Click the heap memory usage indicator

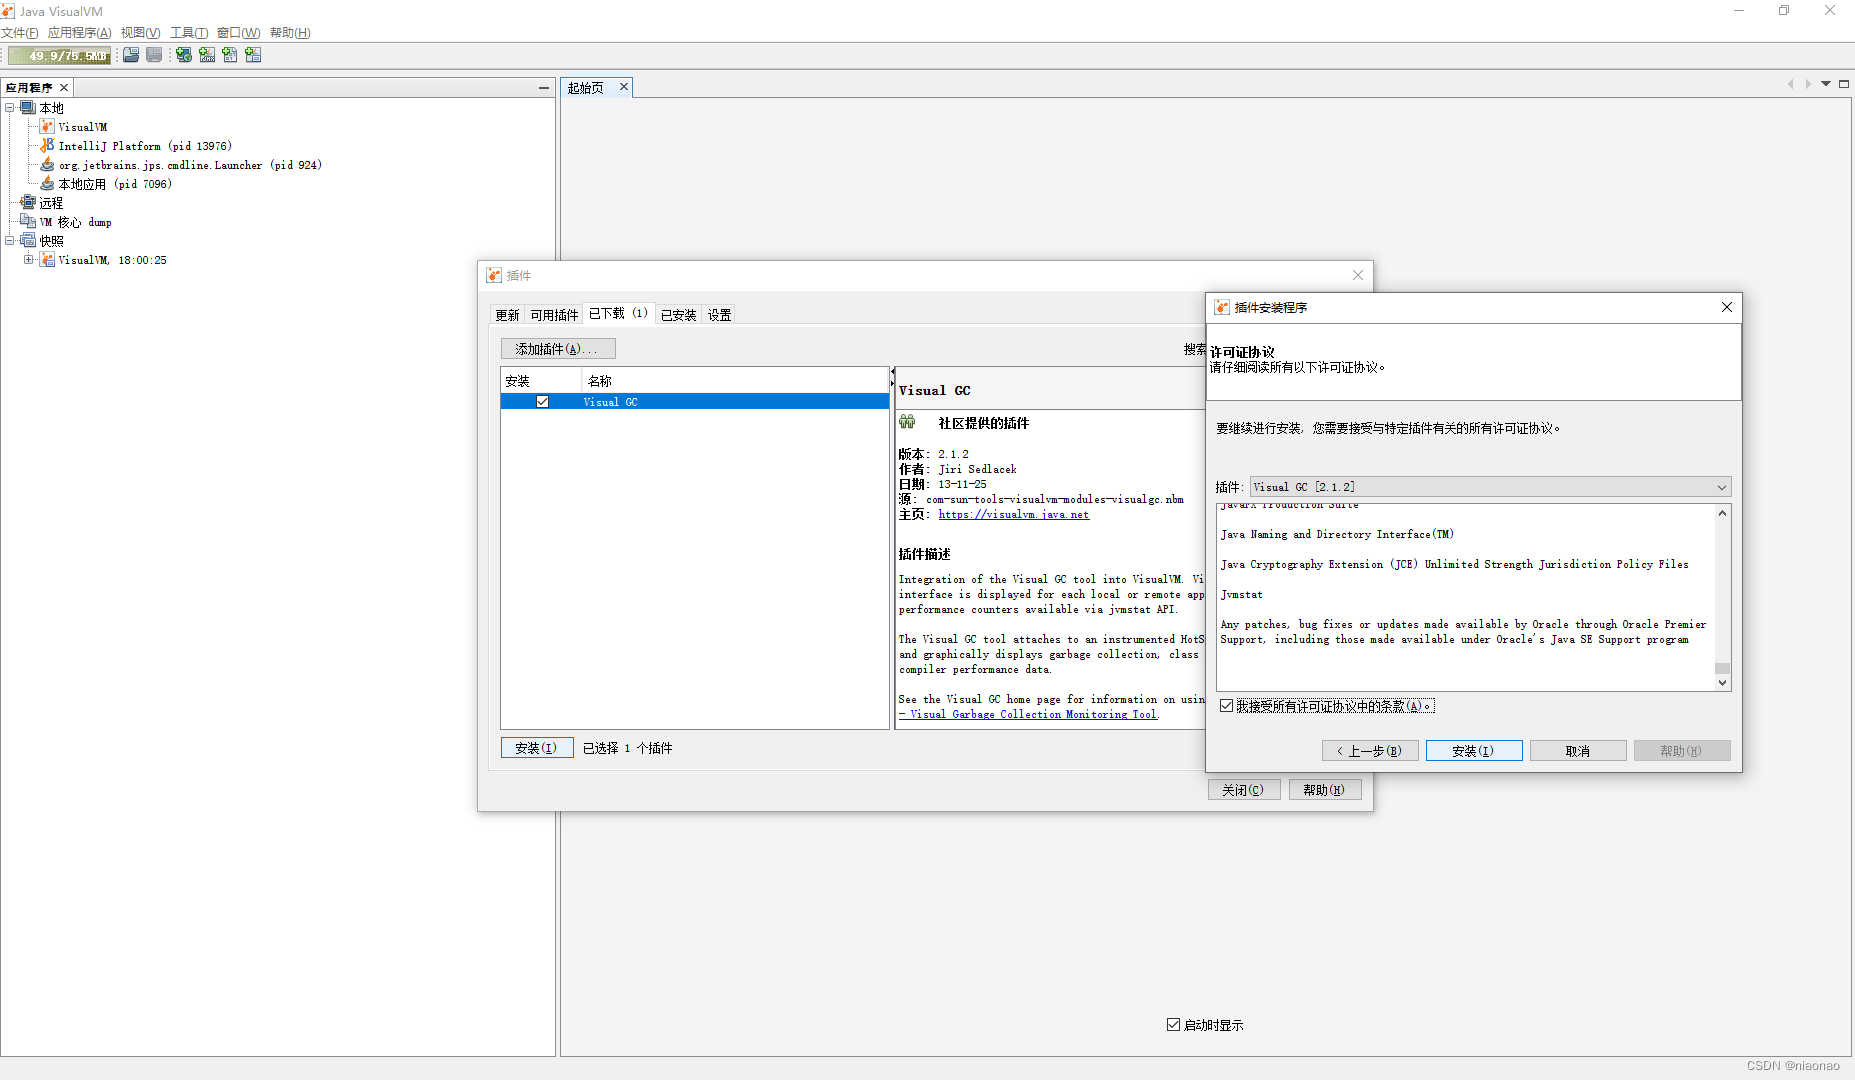coord(60,56)
